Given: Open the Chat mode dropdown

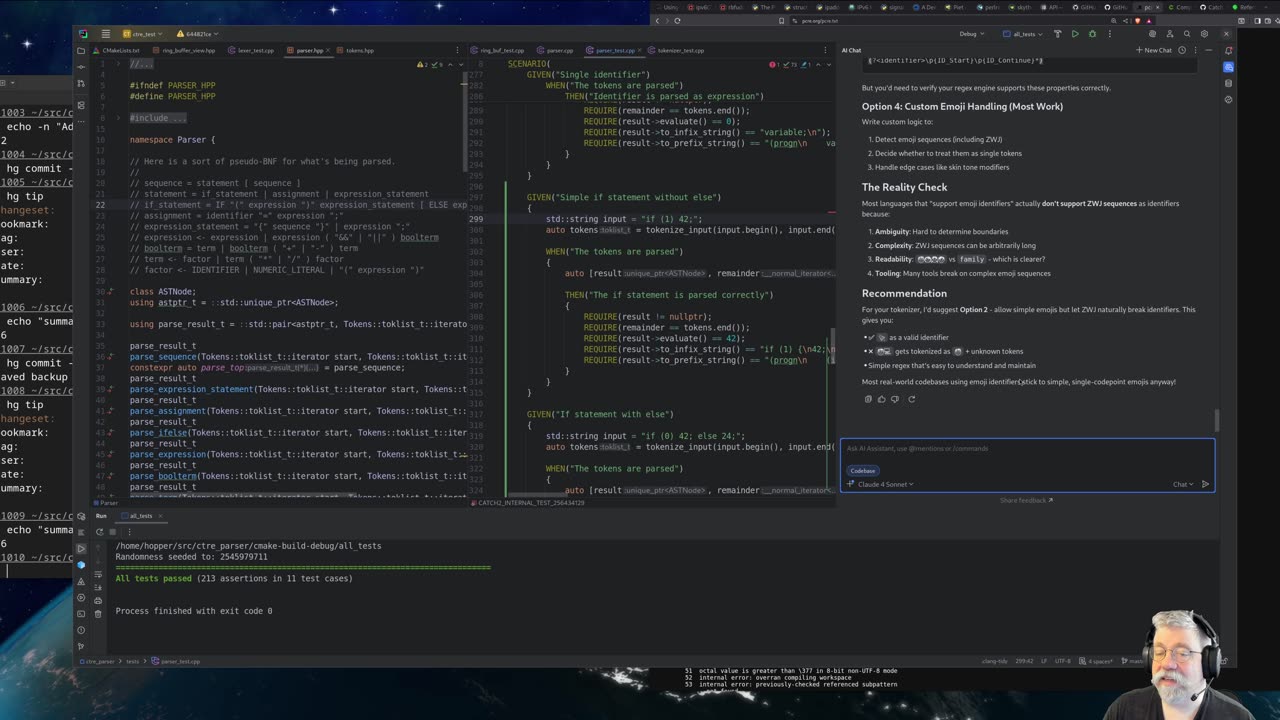Looking at the screenshot, I should click(x=1183, y=484).
